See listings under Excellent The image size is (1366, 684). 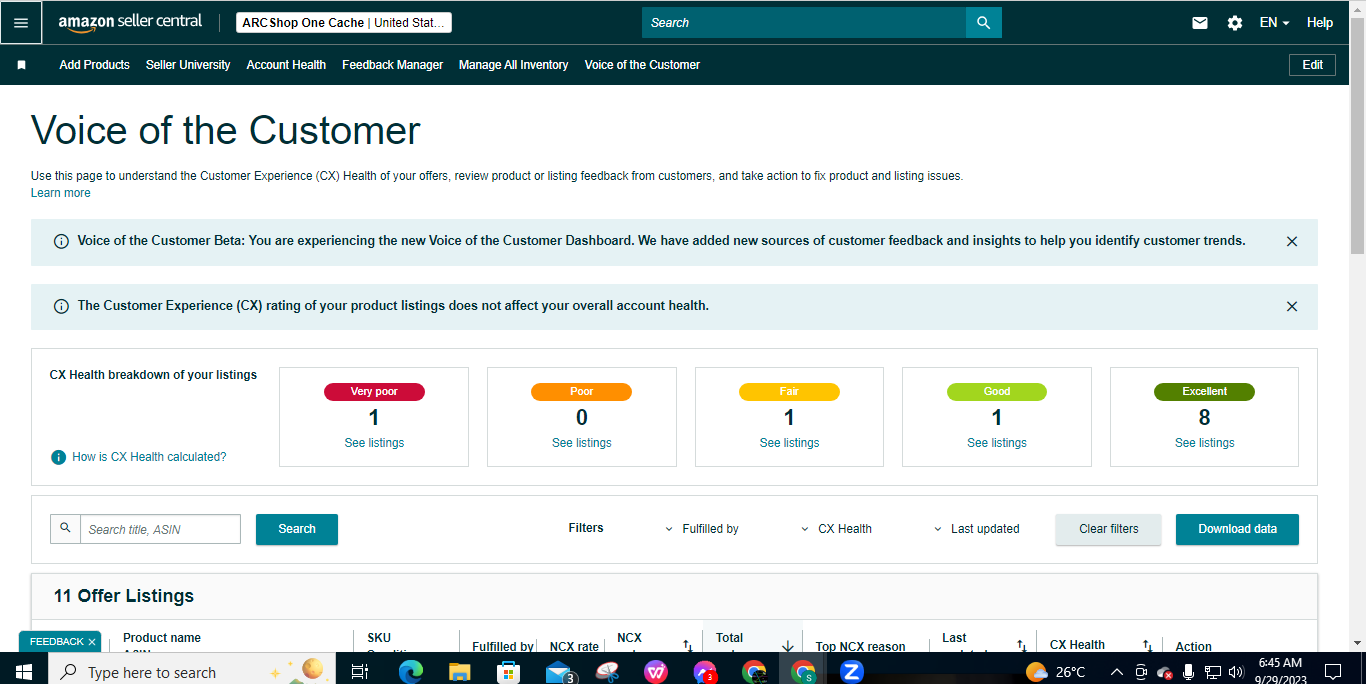1204,443
